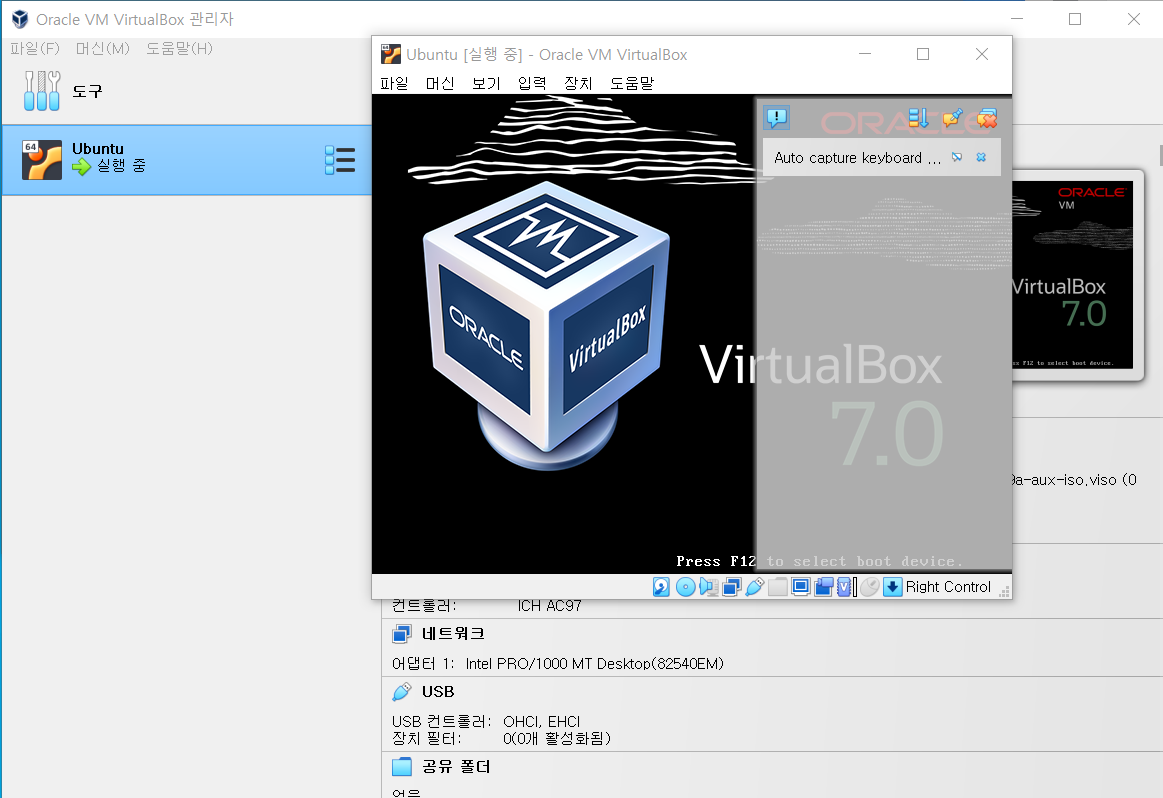1163x798 pixels.
Task: Click the 0(0개 활성화됨) device filter value
Action: [x=557, y=739]
